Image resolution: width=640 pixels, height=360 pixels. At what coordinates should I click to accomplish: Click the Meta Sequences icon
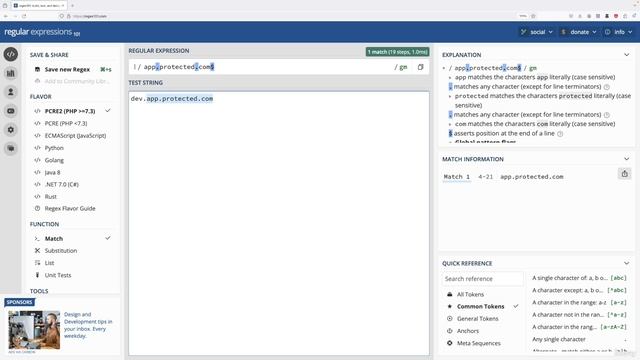coord(449,343)
